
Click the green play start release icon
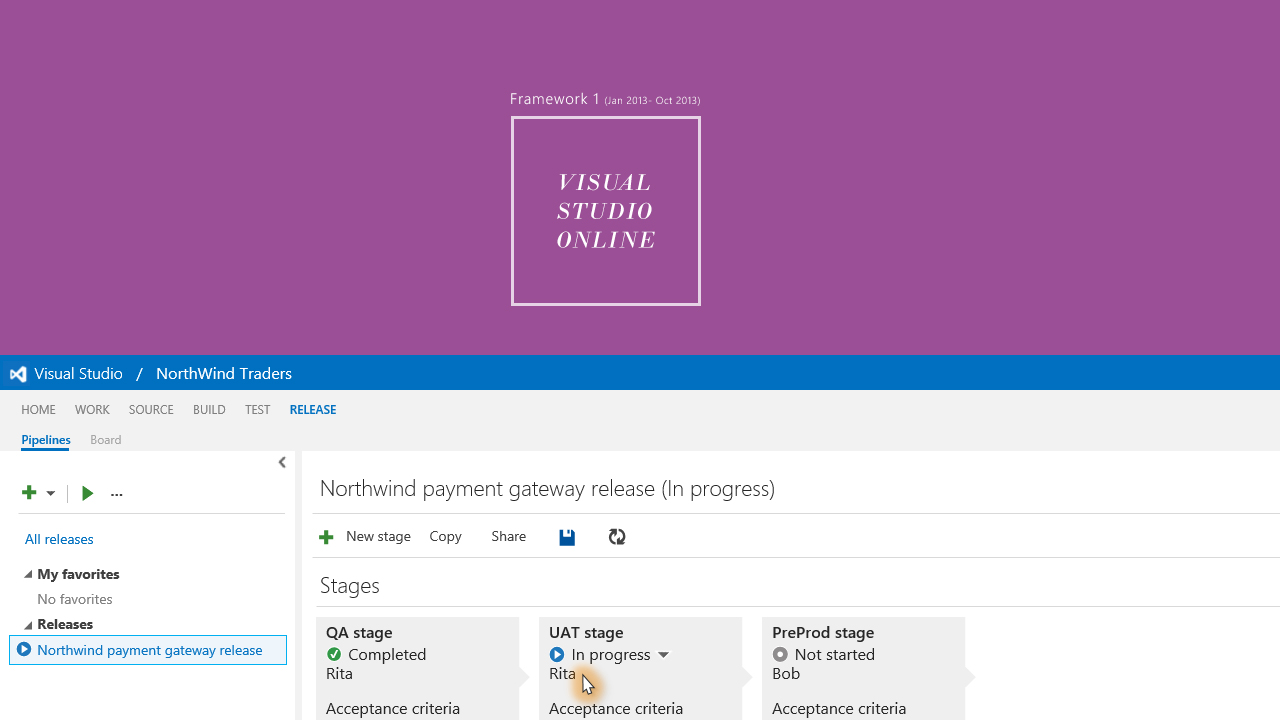click(88, 493)
